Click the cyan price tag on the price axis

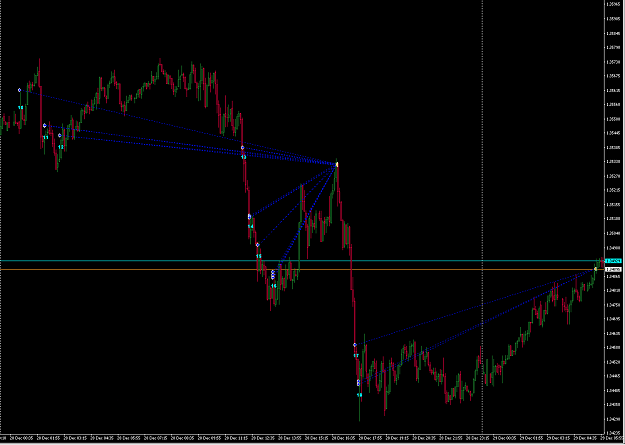[x=612, y=261]
